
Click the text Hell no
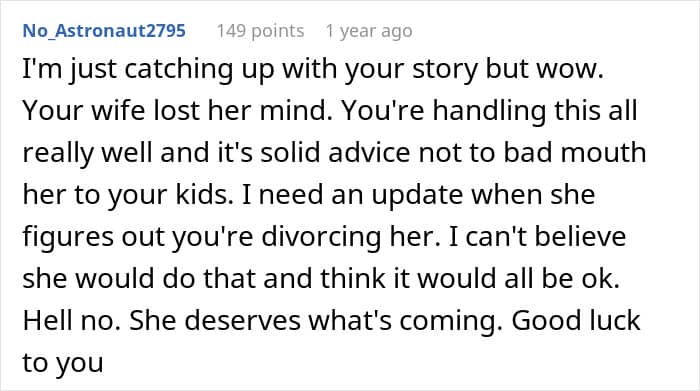[x=71, y=320]
